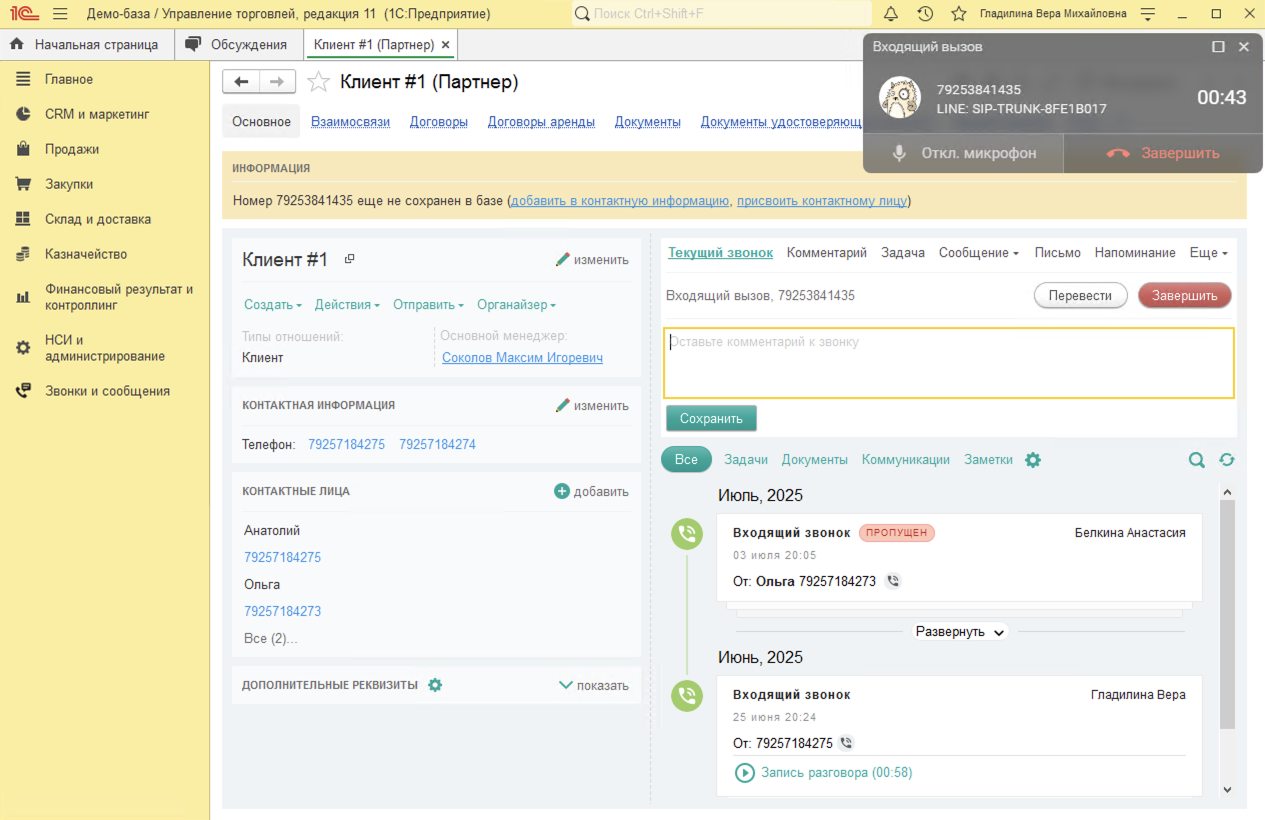The image size is (1265, 820).
Task: Click the green Сохранить button
Action: [x=711, y=418]
